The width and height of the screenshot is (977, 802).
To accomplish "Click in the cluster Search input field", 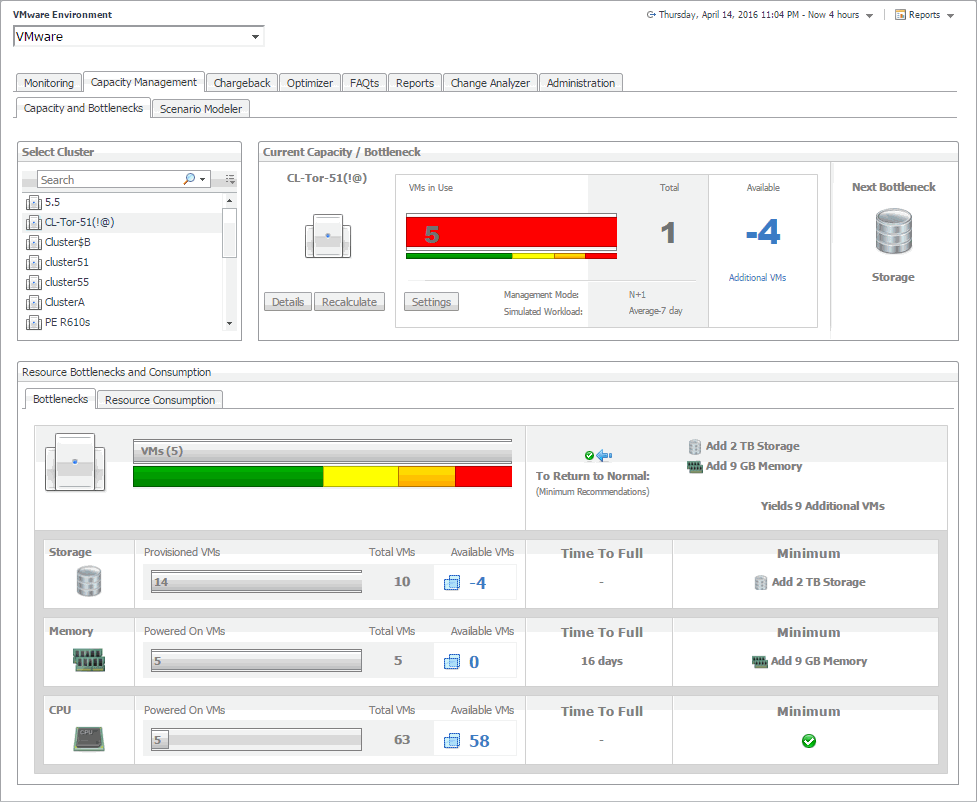I will [x=110, y=180].
